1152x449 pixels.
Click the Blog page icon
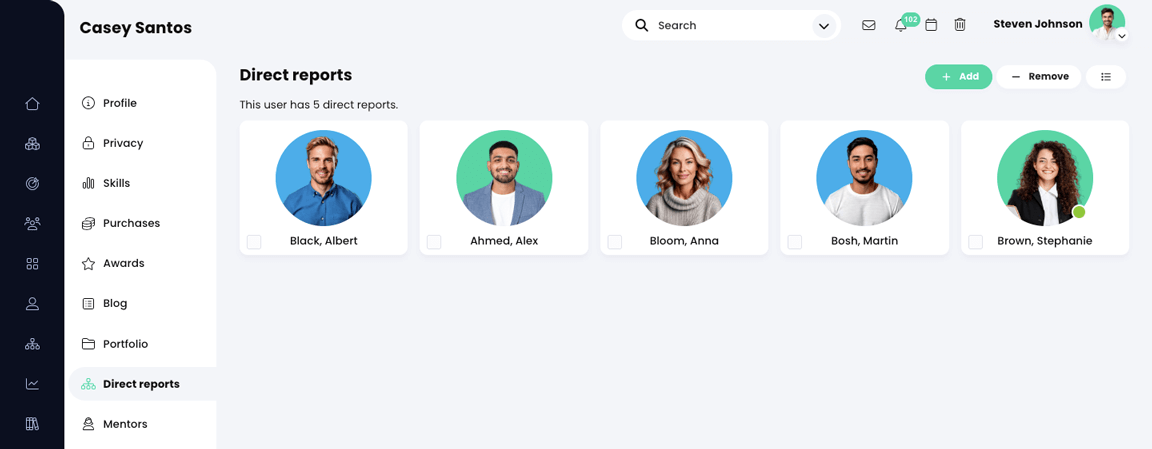88,303
